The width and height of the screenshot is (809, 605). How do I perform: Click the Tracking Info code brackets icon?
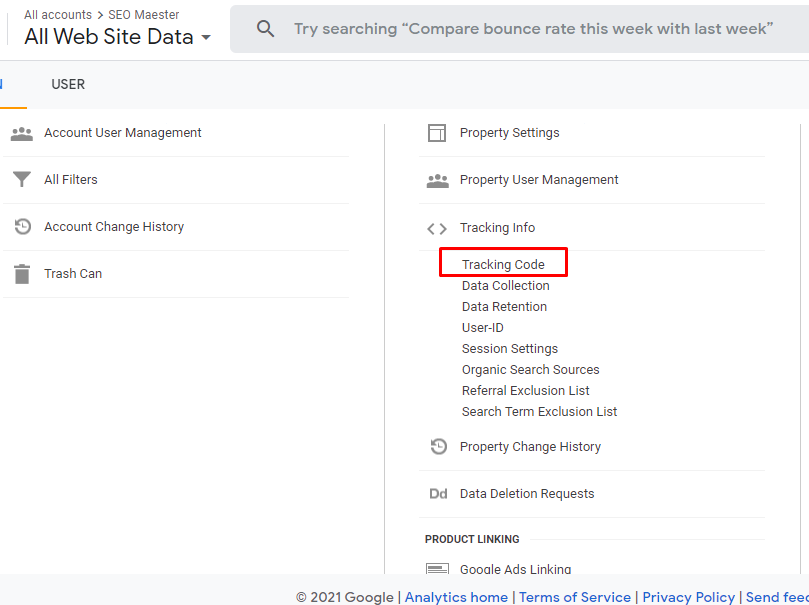[437, 228]
